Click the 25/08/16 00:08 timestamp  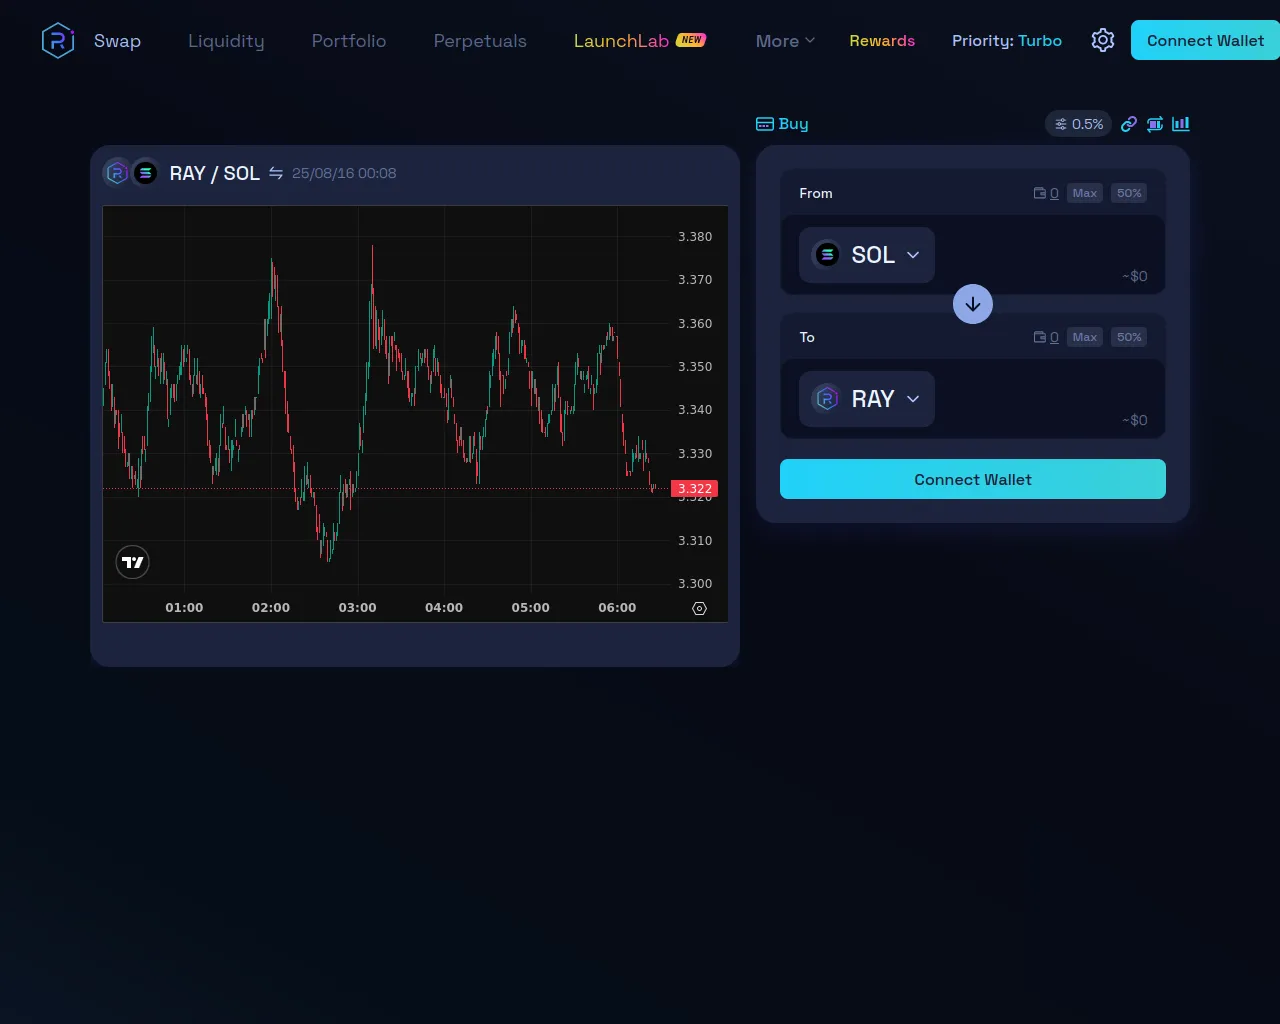[344, 173]
